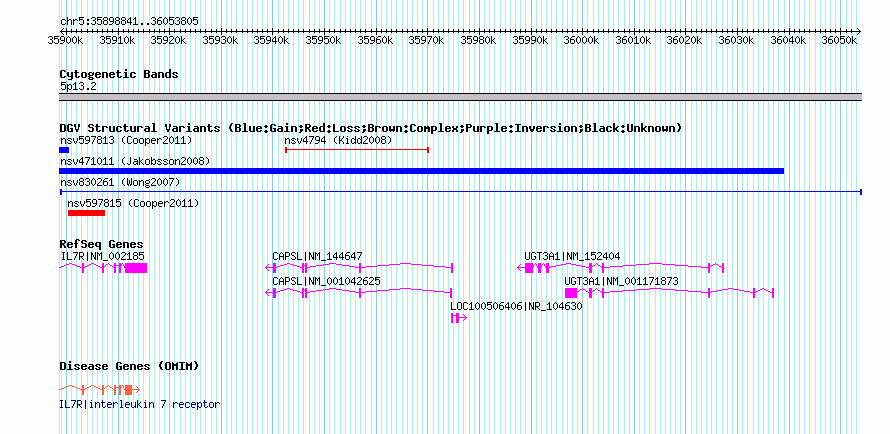Open the nsv597813 (Cooper2011) label

pyautogui.click(x=126, y=140)
